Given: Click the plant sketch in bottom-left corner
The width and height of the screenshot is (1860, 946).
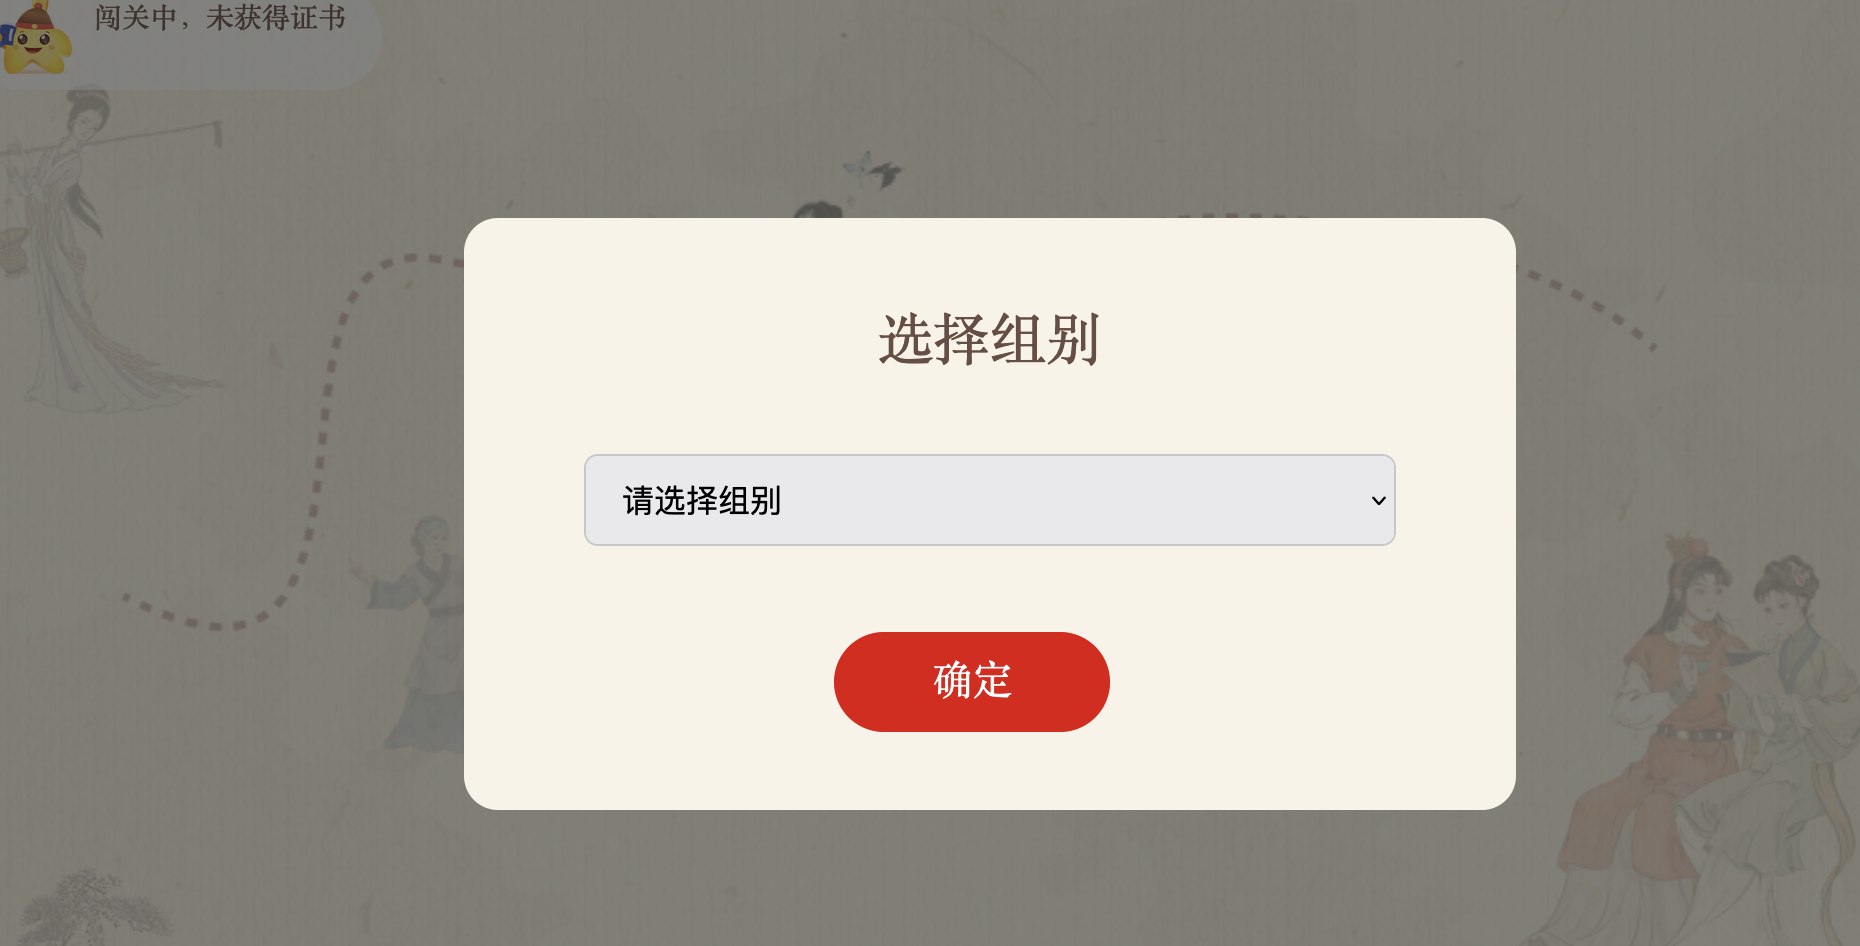Looking at the screenshot, I should tap(90, 908).
